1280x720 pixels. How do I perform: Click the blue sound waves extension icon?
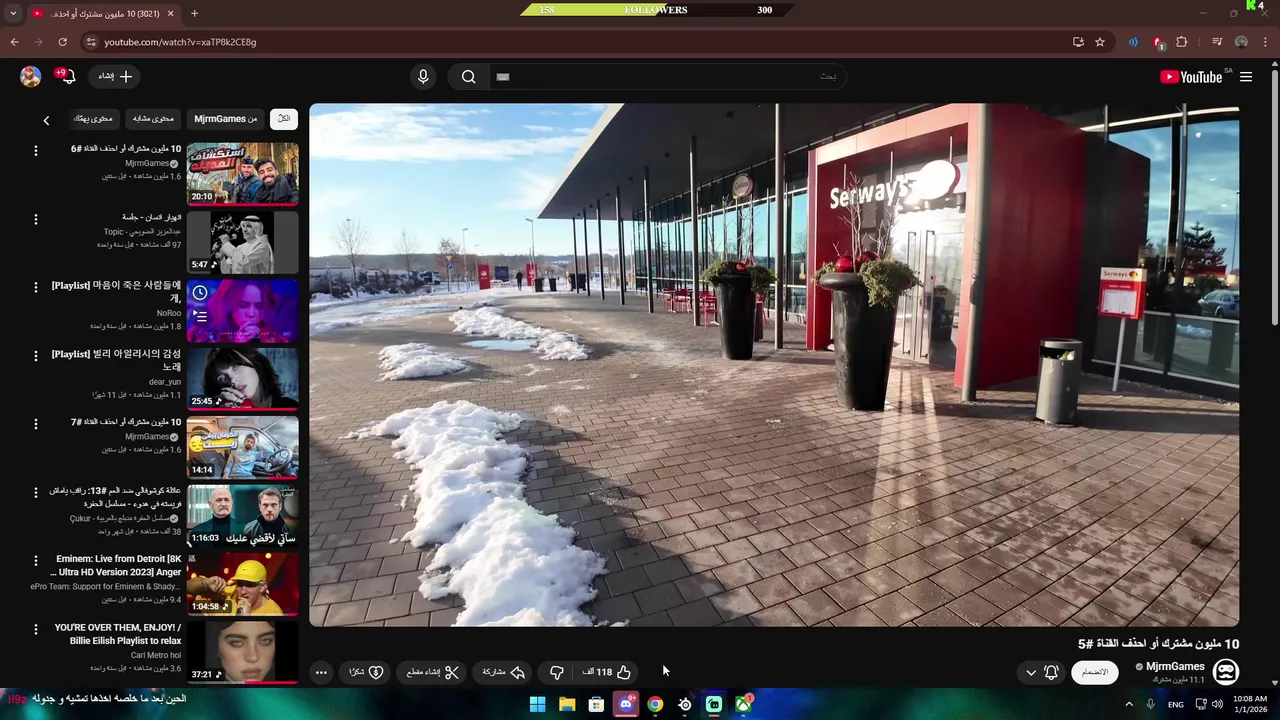pos(1133,42)
